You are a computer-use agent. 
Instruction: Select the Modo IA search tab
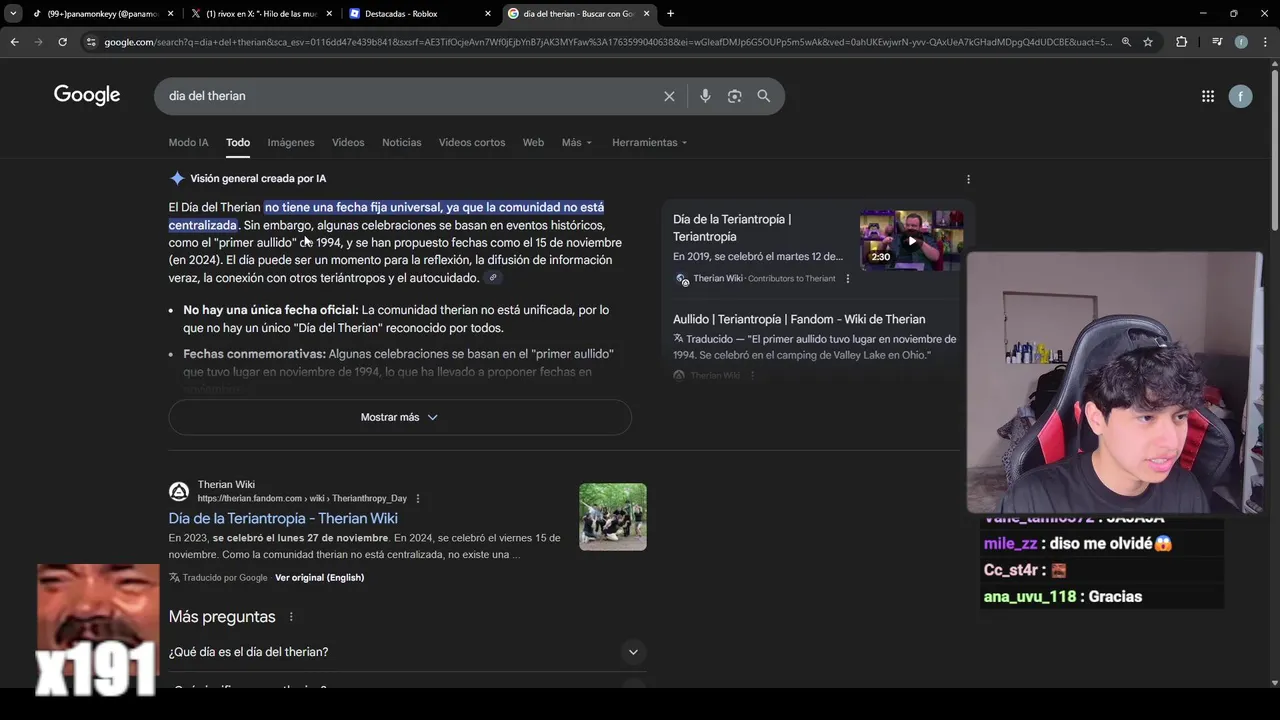click(188, 143)
